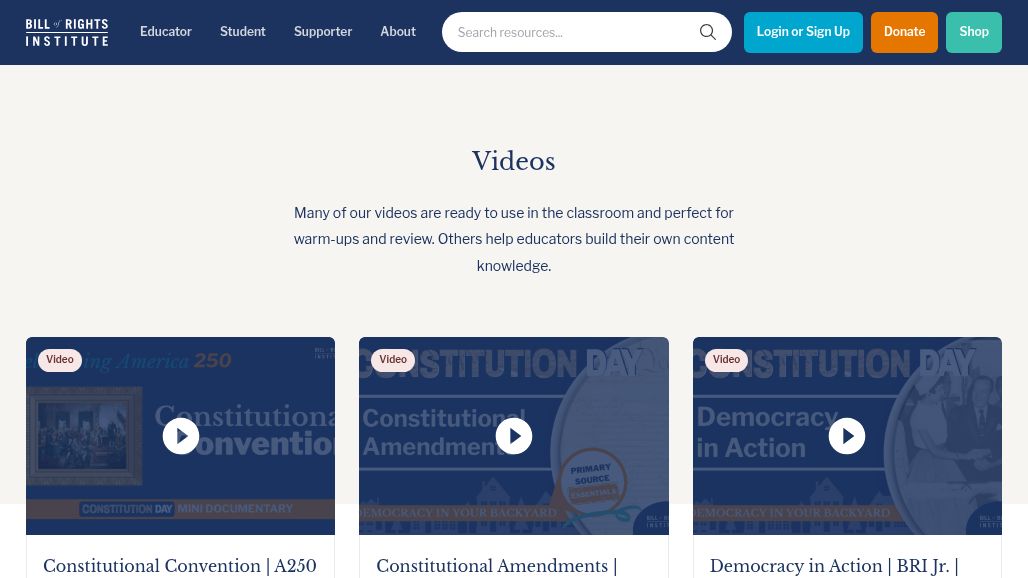The height and width of the screenshot is (578, 1028).
Task: Open the Student menu
Action: [x=243, y=31]
